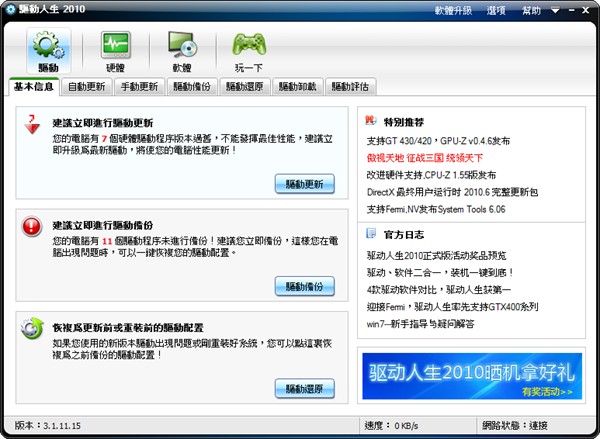Click the 特別推薦 section icon
Viewport: 600px width, 439px height.
[370, 121]
